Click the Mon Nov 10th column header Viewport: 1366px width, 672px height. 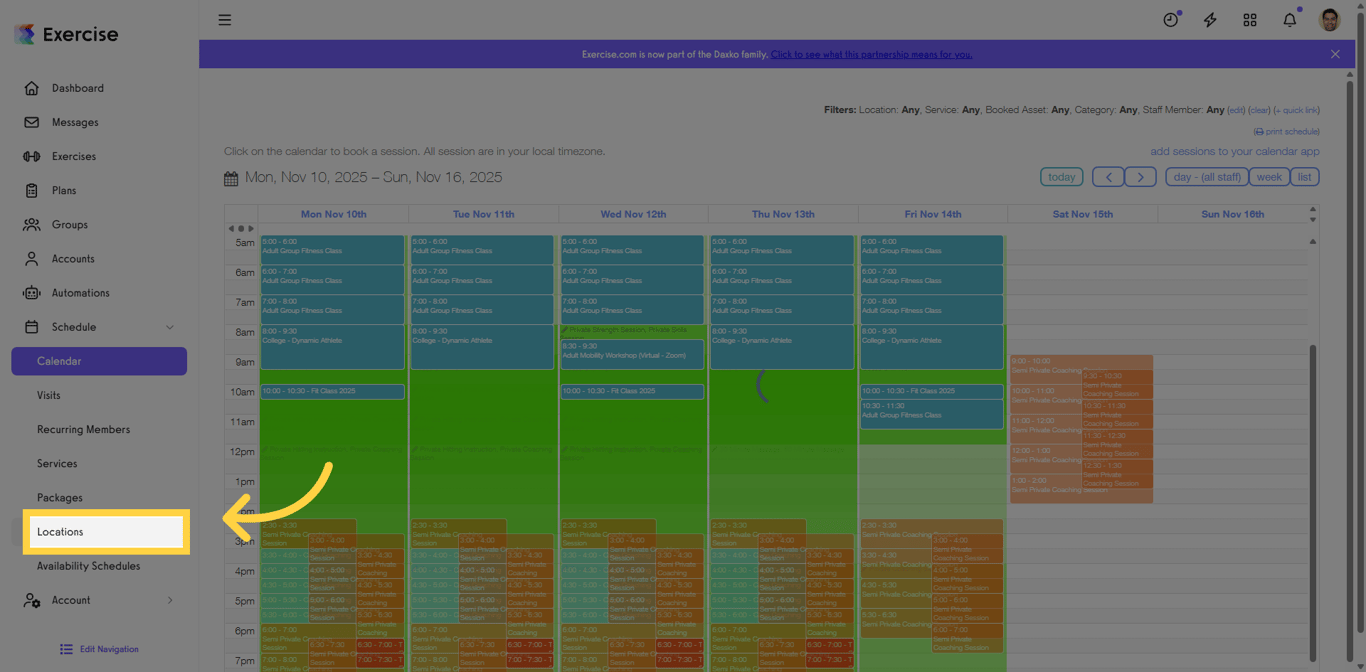333,214
